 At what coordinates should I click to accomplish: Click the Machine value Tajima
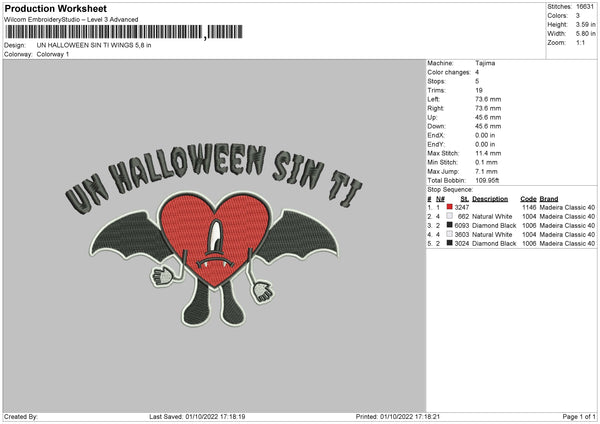coord(486,63)
